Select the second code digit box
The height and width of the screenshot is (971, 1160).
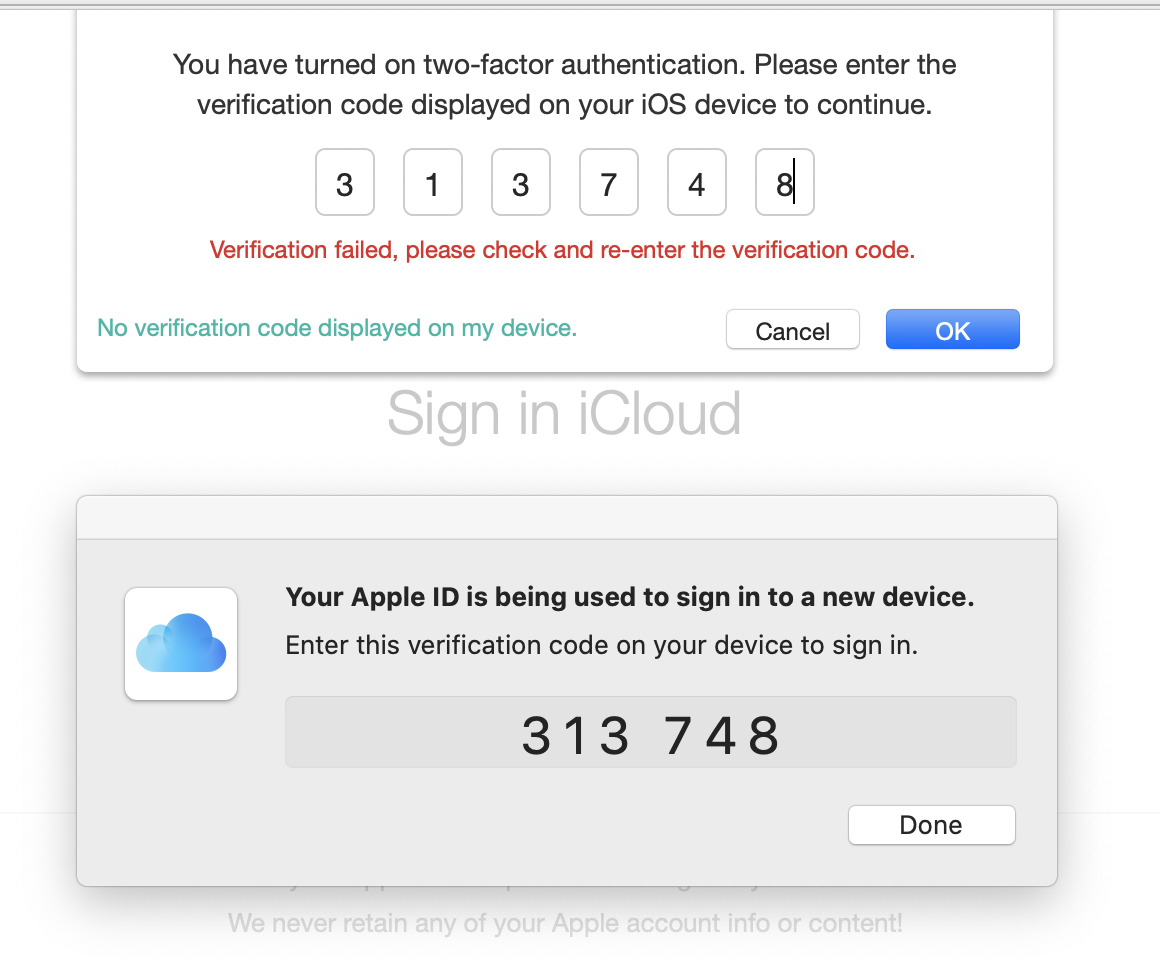433,183
